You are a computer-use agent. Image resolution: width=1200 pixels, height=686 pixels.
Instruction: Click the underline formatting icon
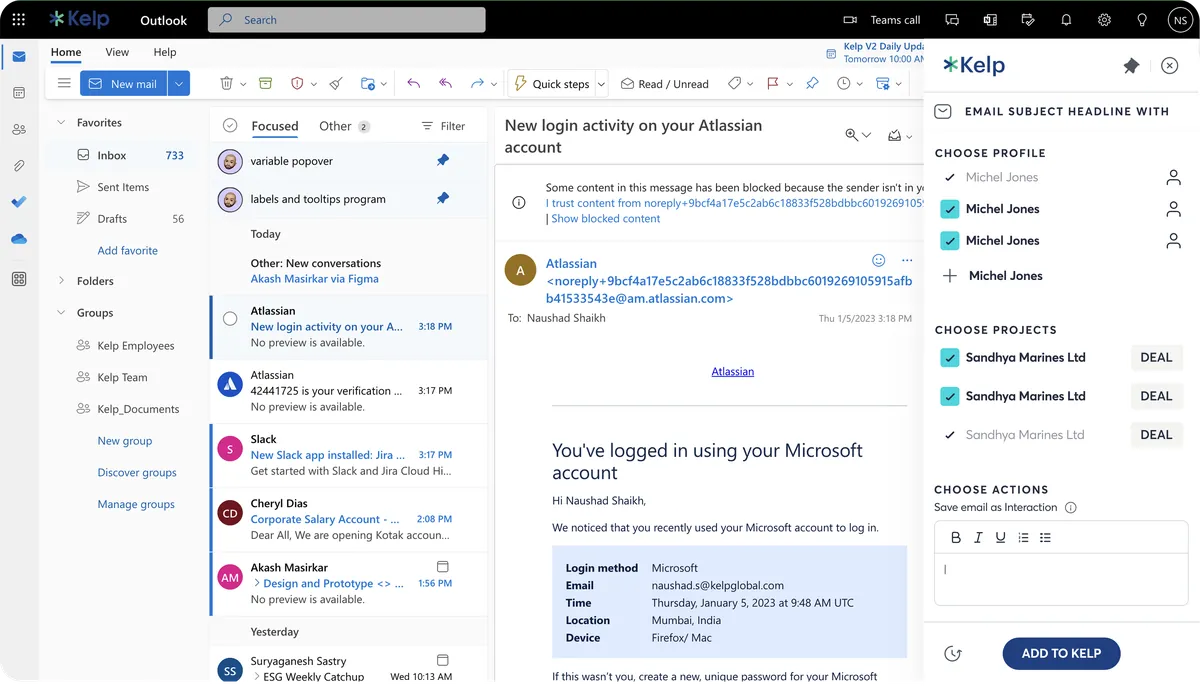(1000, 538)
